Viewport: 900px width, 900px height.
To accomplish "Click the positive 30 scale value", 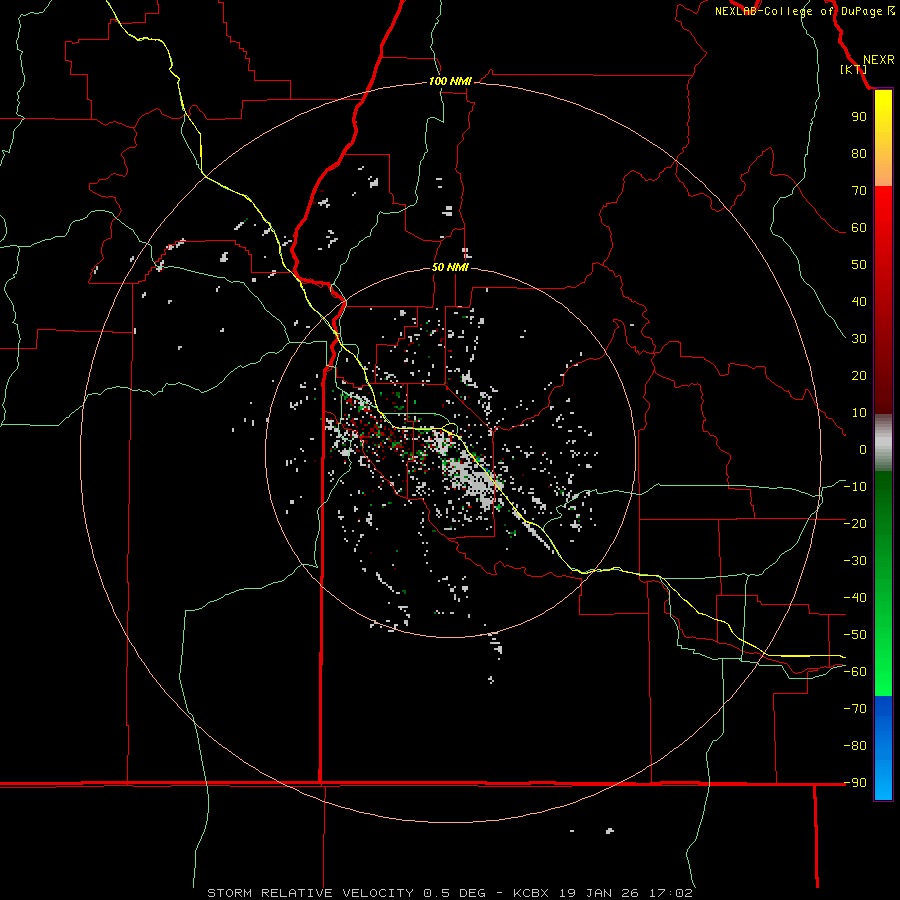I will 859,339.
